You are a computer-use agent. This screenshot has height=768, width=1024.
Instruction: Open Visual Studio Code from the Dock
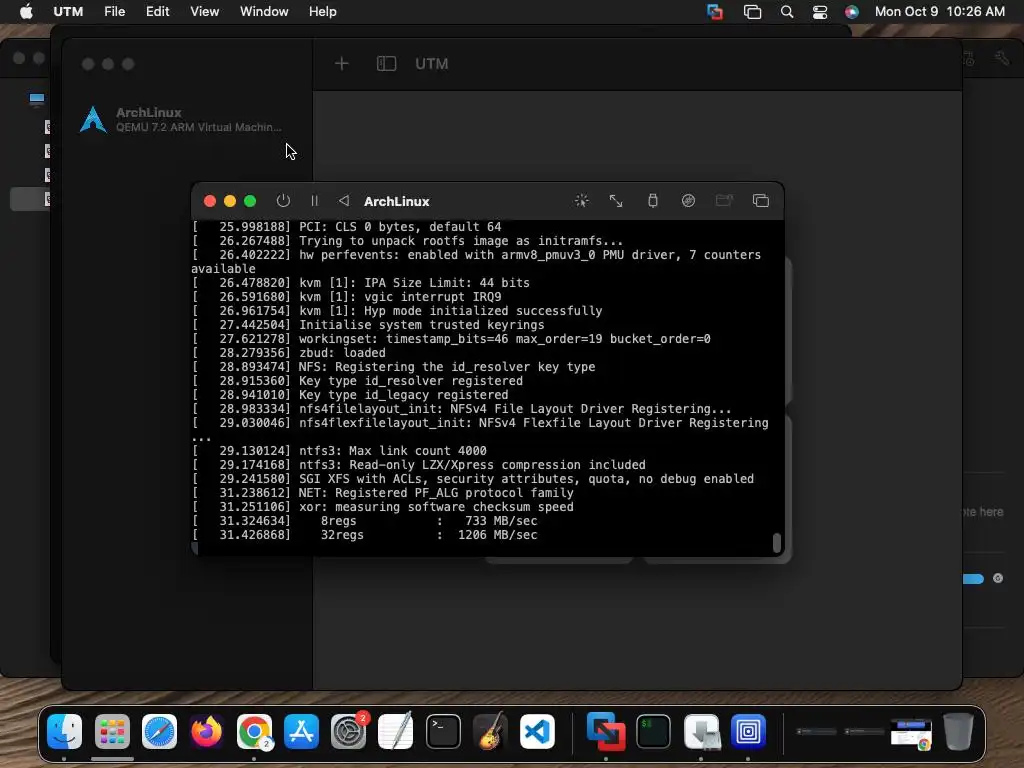(537, 731)
